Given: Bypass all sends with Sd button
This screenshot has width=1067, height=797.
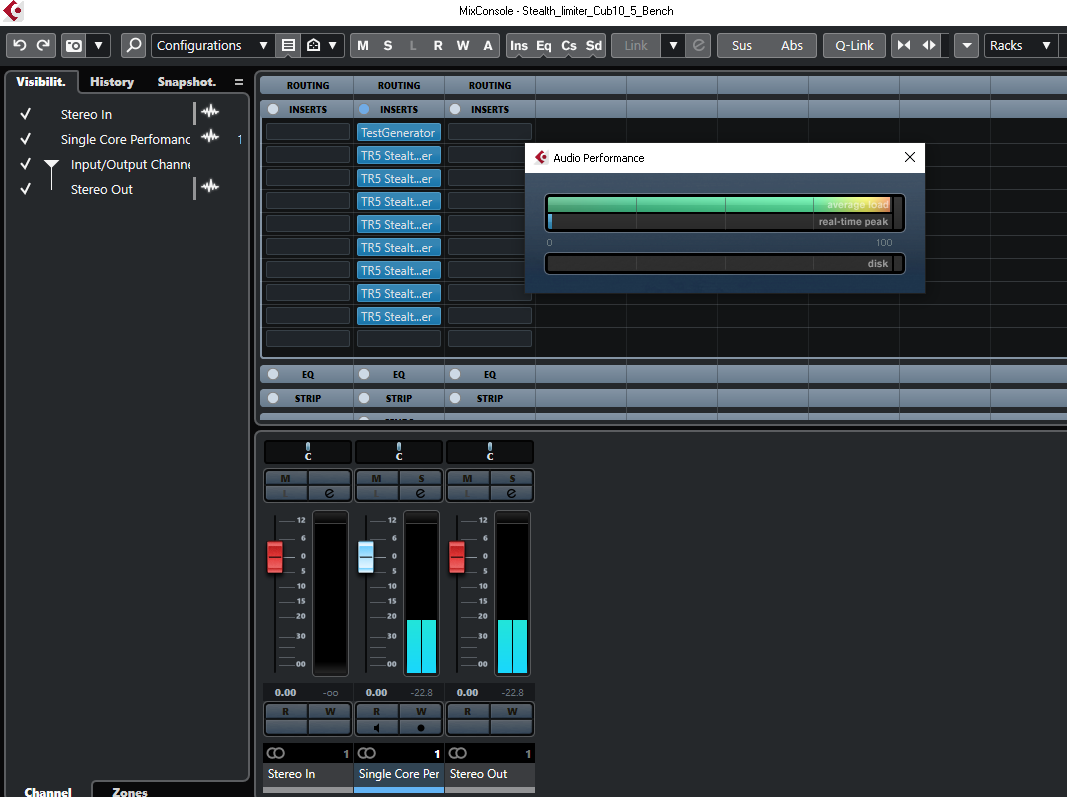Looking at the screenshot, I should pos(594,46).
